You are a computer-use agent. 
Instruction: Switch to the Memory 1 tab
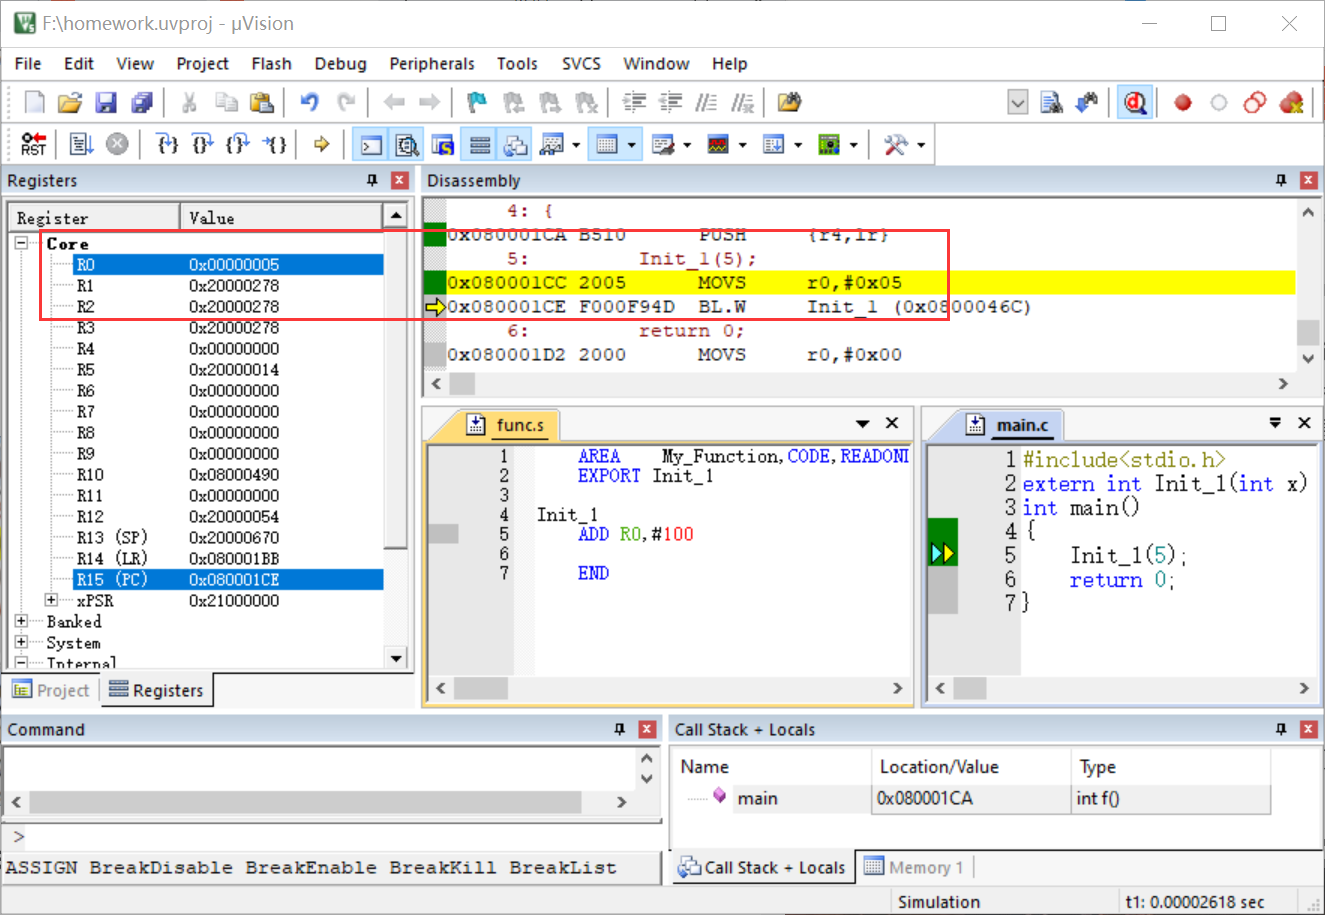(914, 867)
